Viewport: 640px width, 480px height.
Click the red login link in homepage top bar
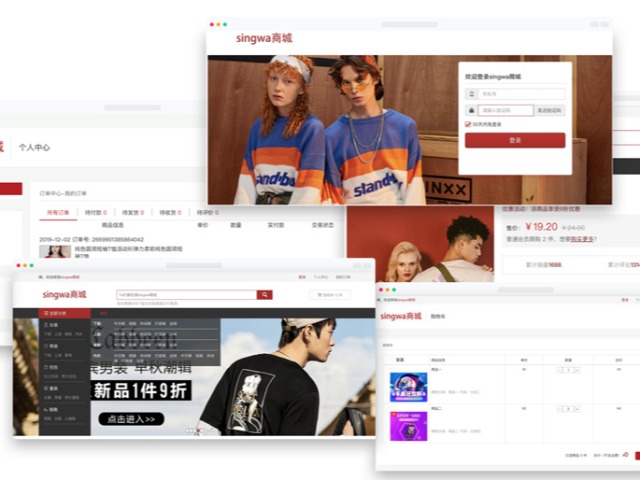tap(302, 277)
